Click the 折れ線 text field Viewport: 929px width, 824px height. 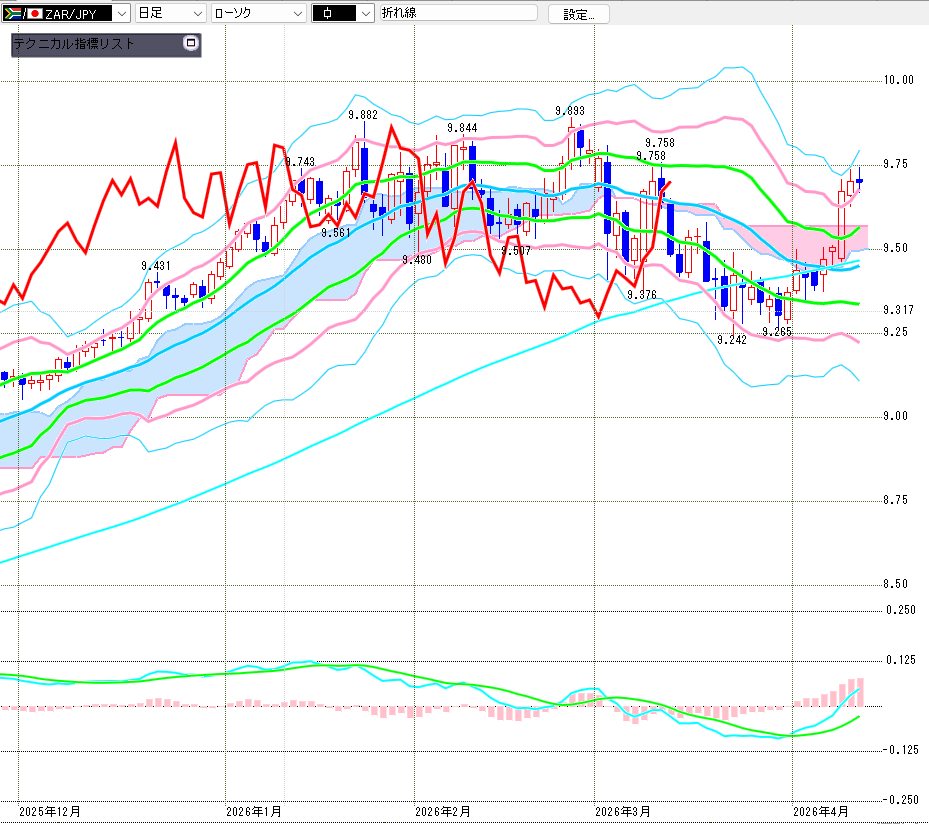tap(457, 13)
